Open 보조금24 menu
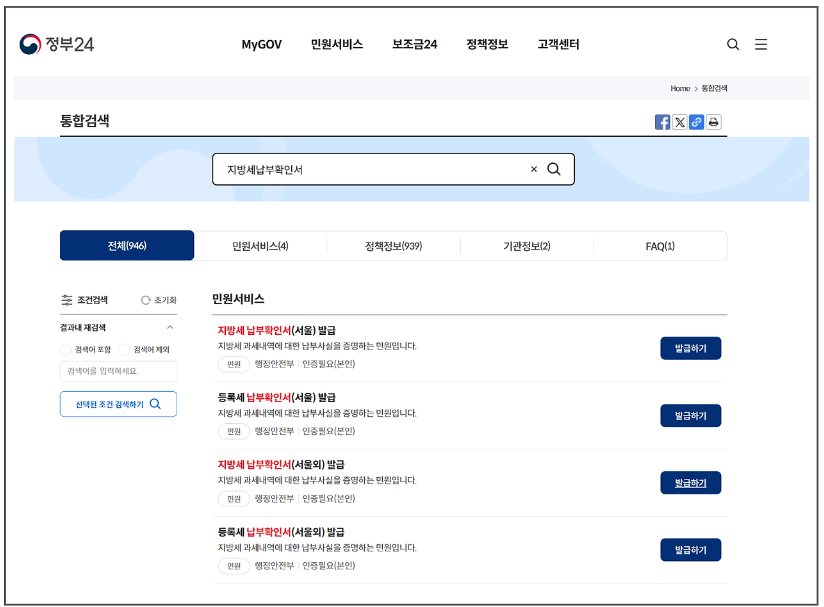The image size is (824, 607). pyautogui.click(x=415, y=45)
